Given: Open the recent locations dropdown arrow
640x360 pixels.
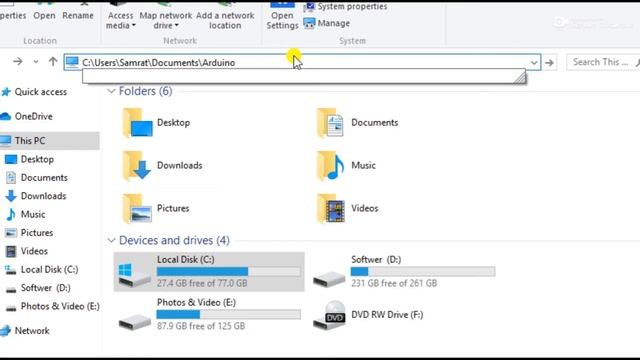Looking at the screenshot, I should coord(36,62).
